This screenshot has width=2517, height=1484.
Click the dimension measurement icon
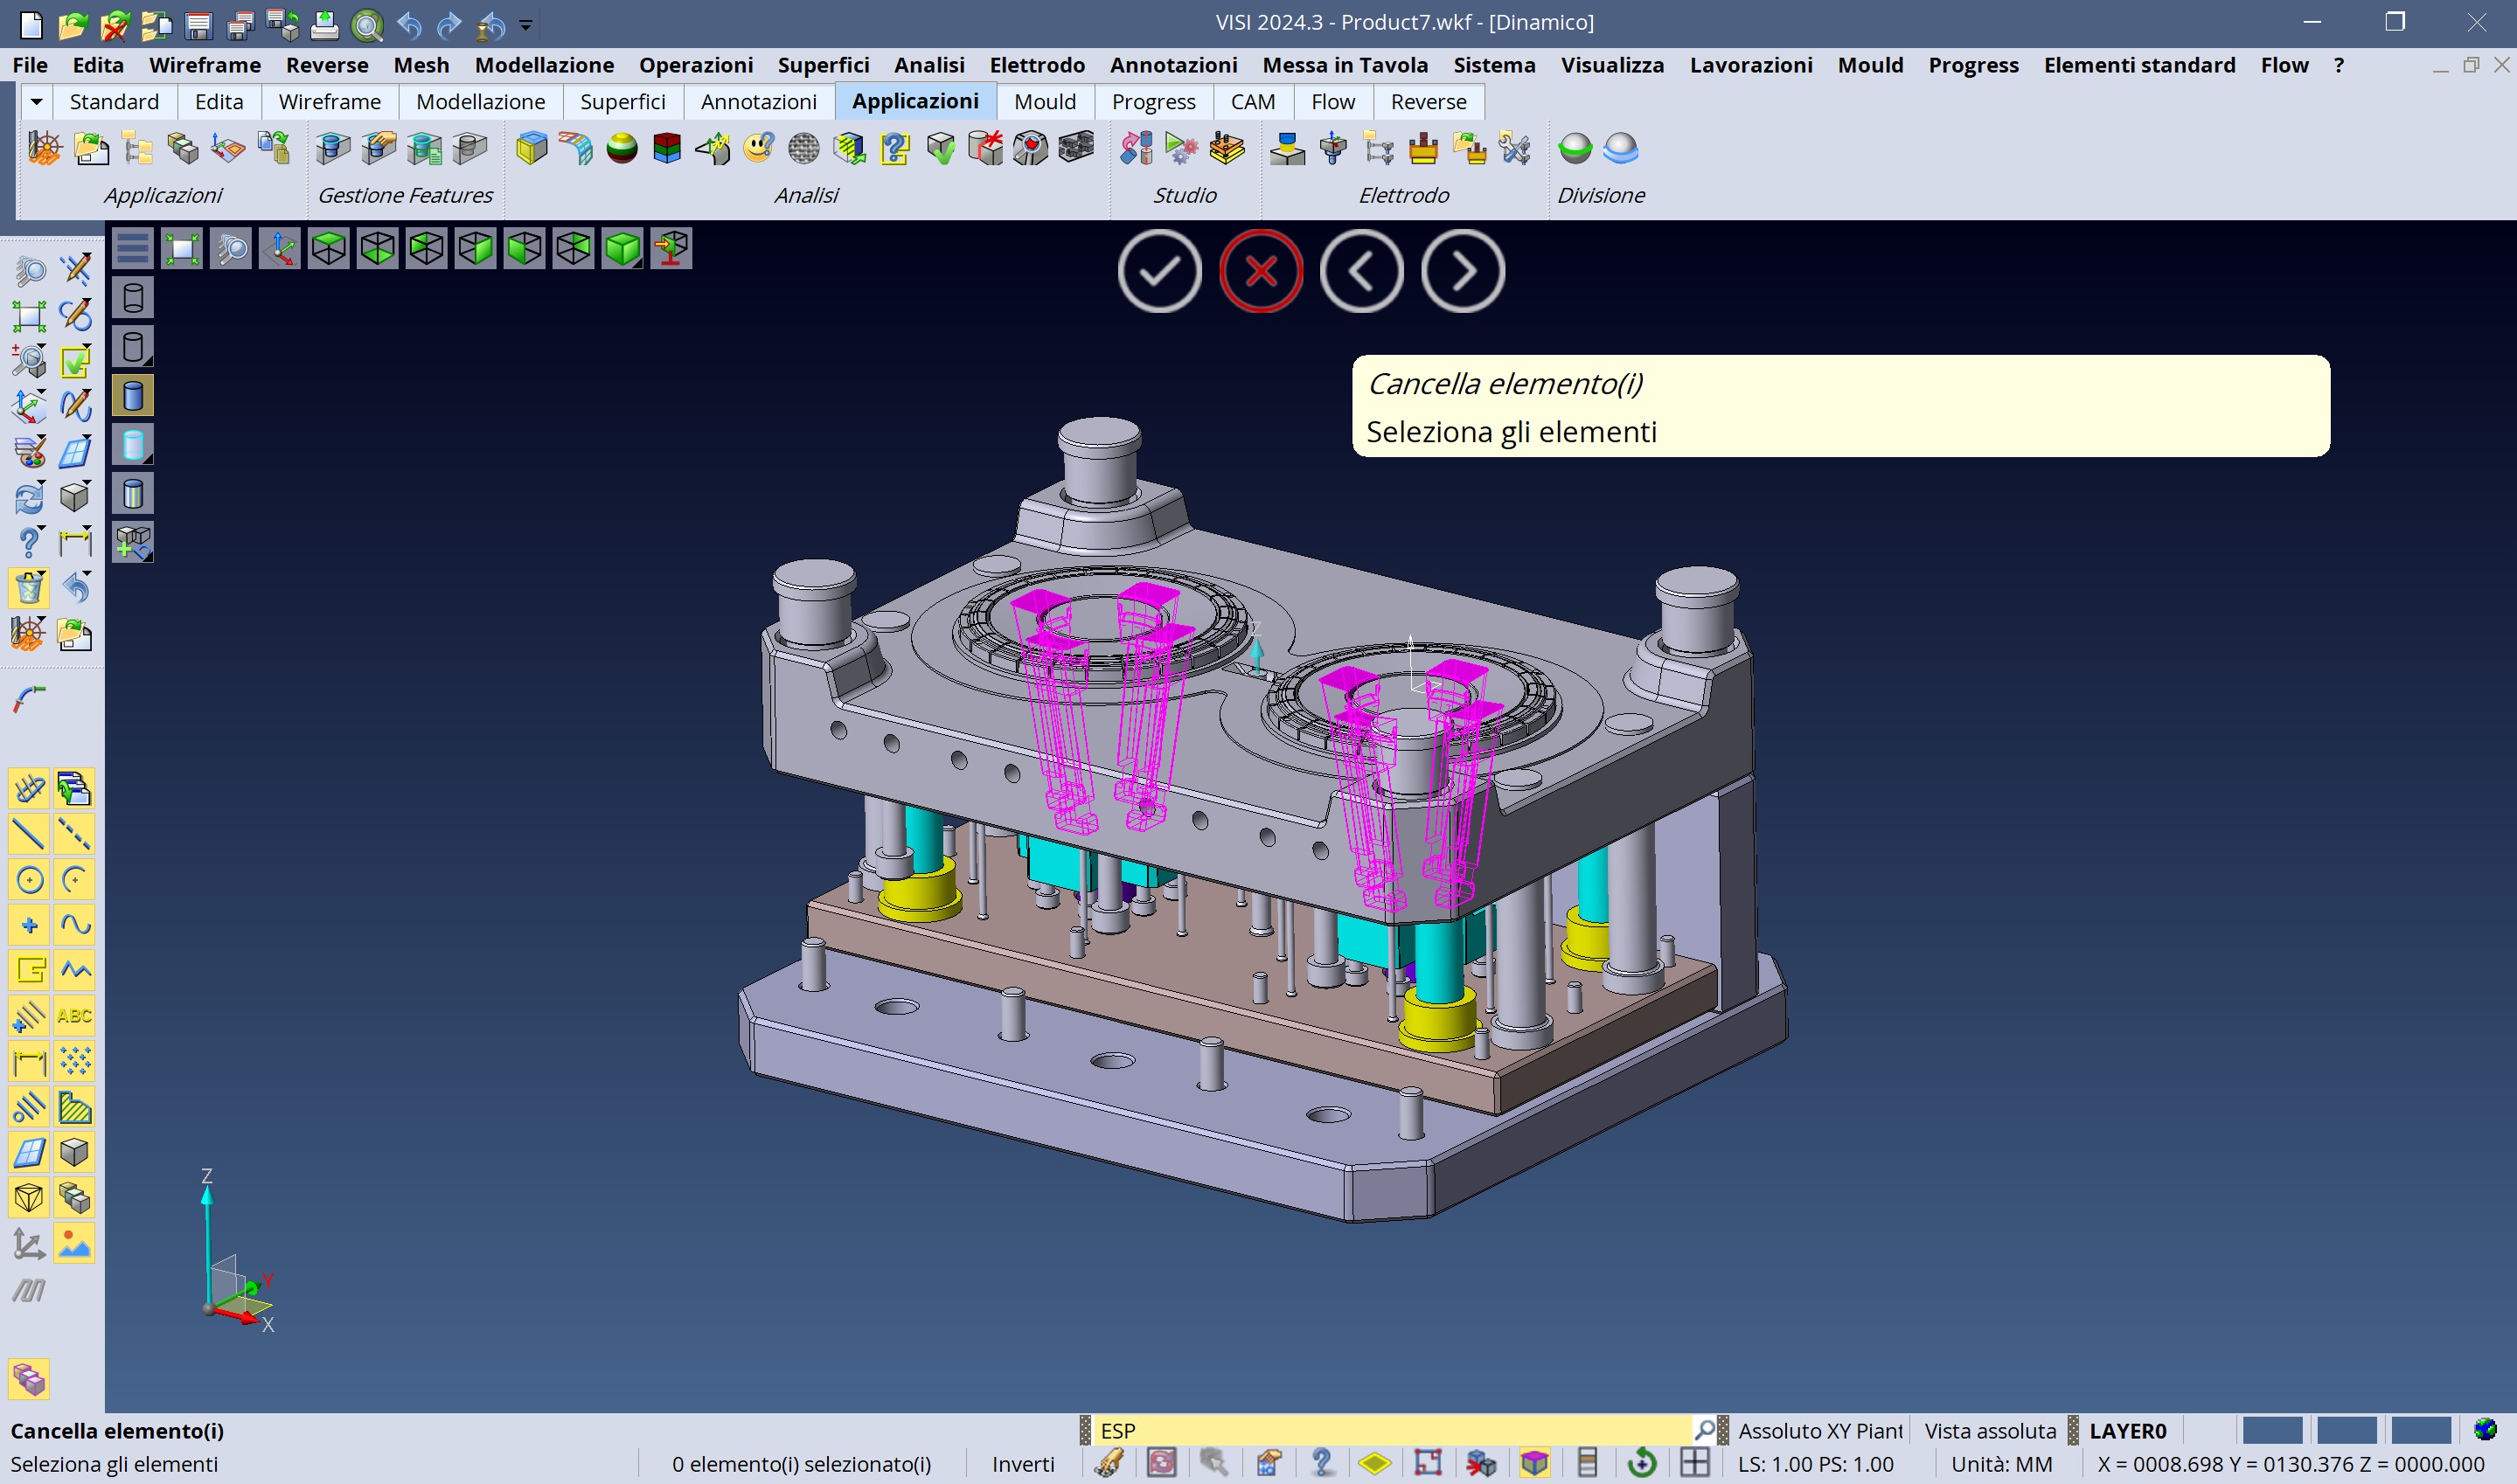click(x=75, y=543)
